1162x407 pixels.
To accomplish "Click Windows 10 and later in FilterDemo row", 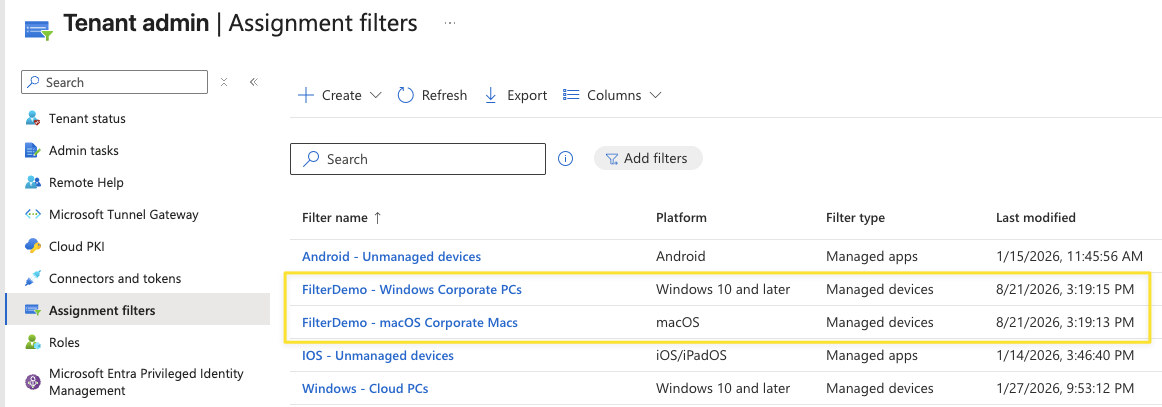I will pos(723,289).
